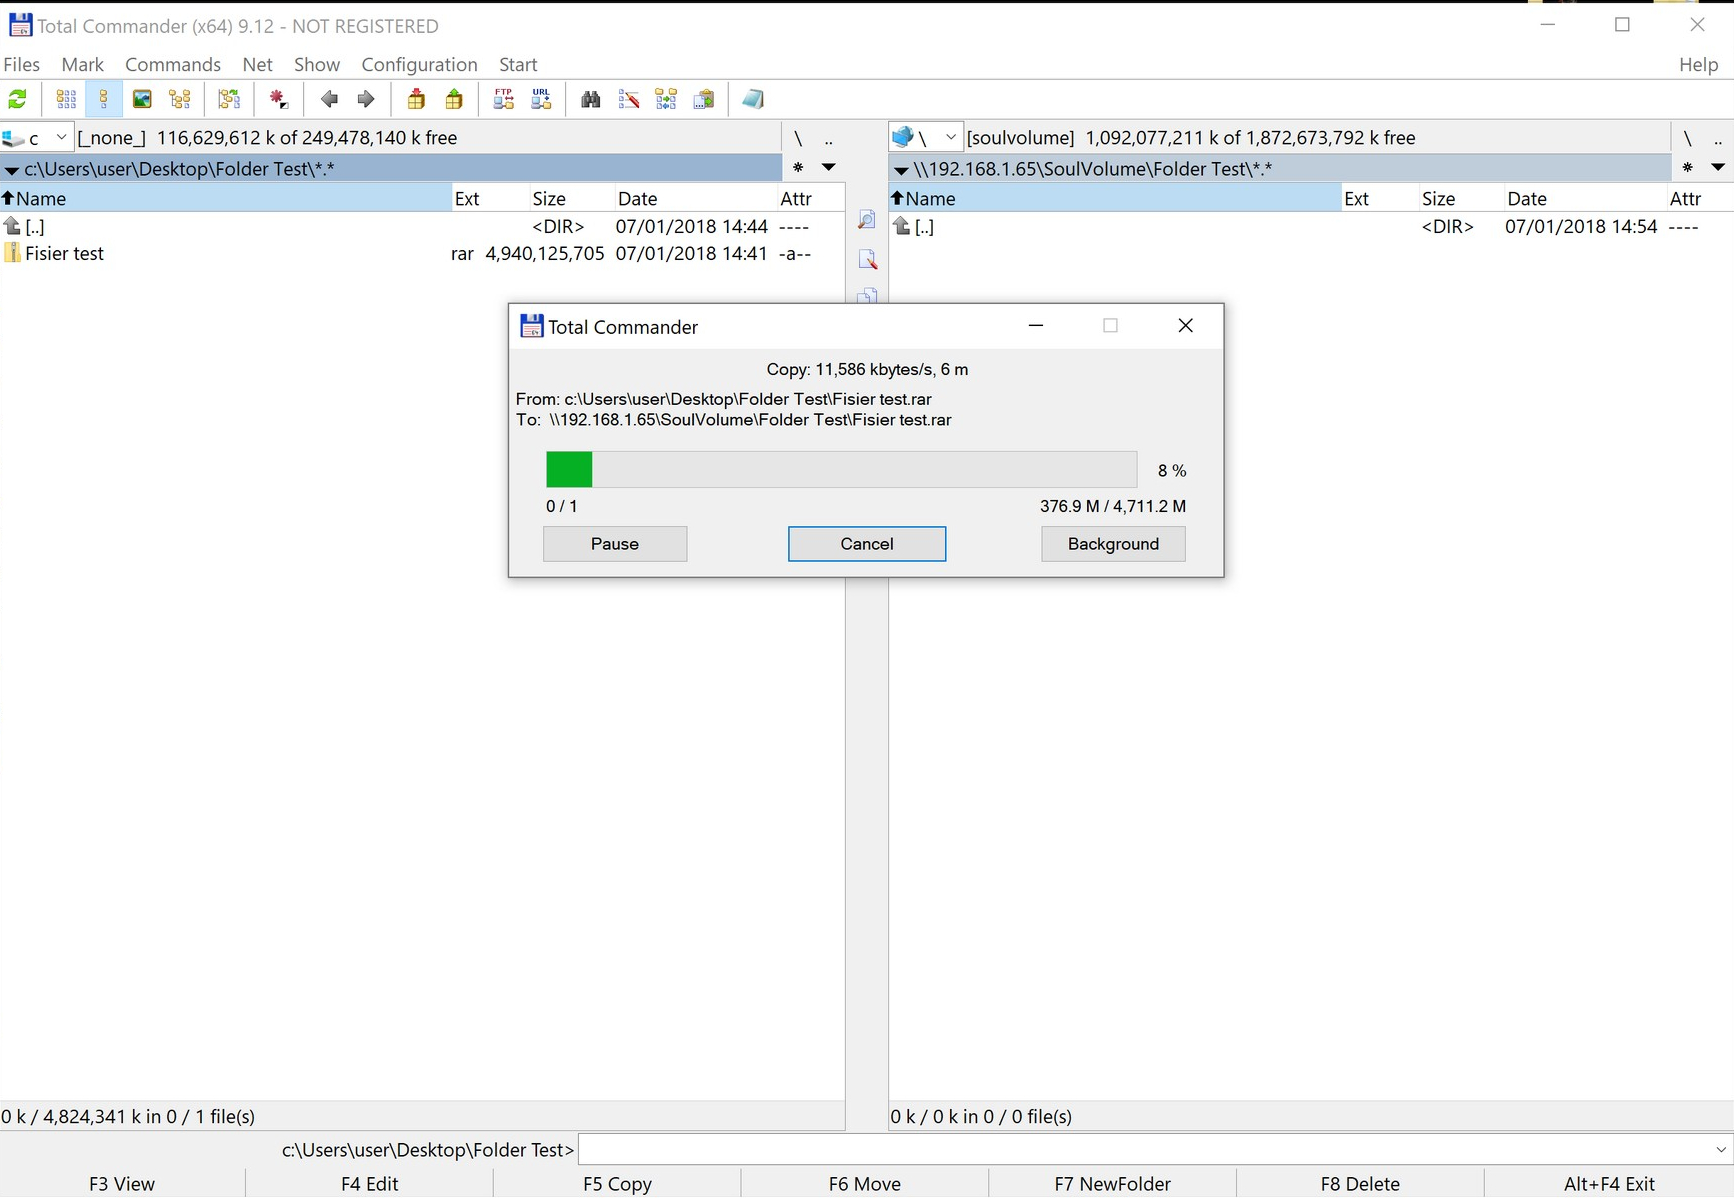Click the F7 NewFolder button
1734x1198 pixels.
click(1112, 1183)
